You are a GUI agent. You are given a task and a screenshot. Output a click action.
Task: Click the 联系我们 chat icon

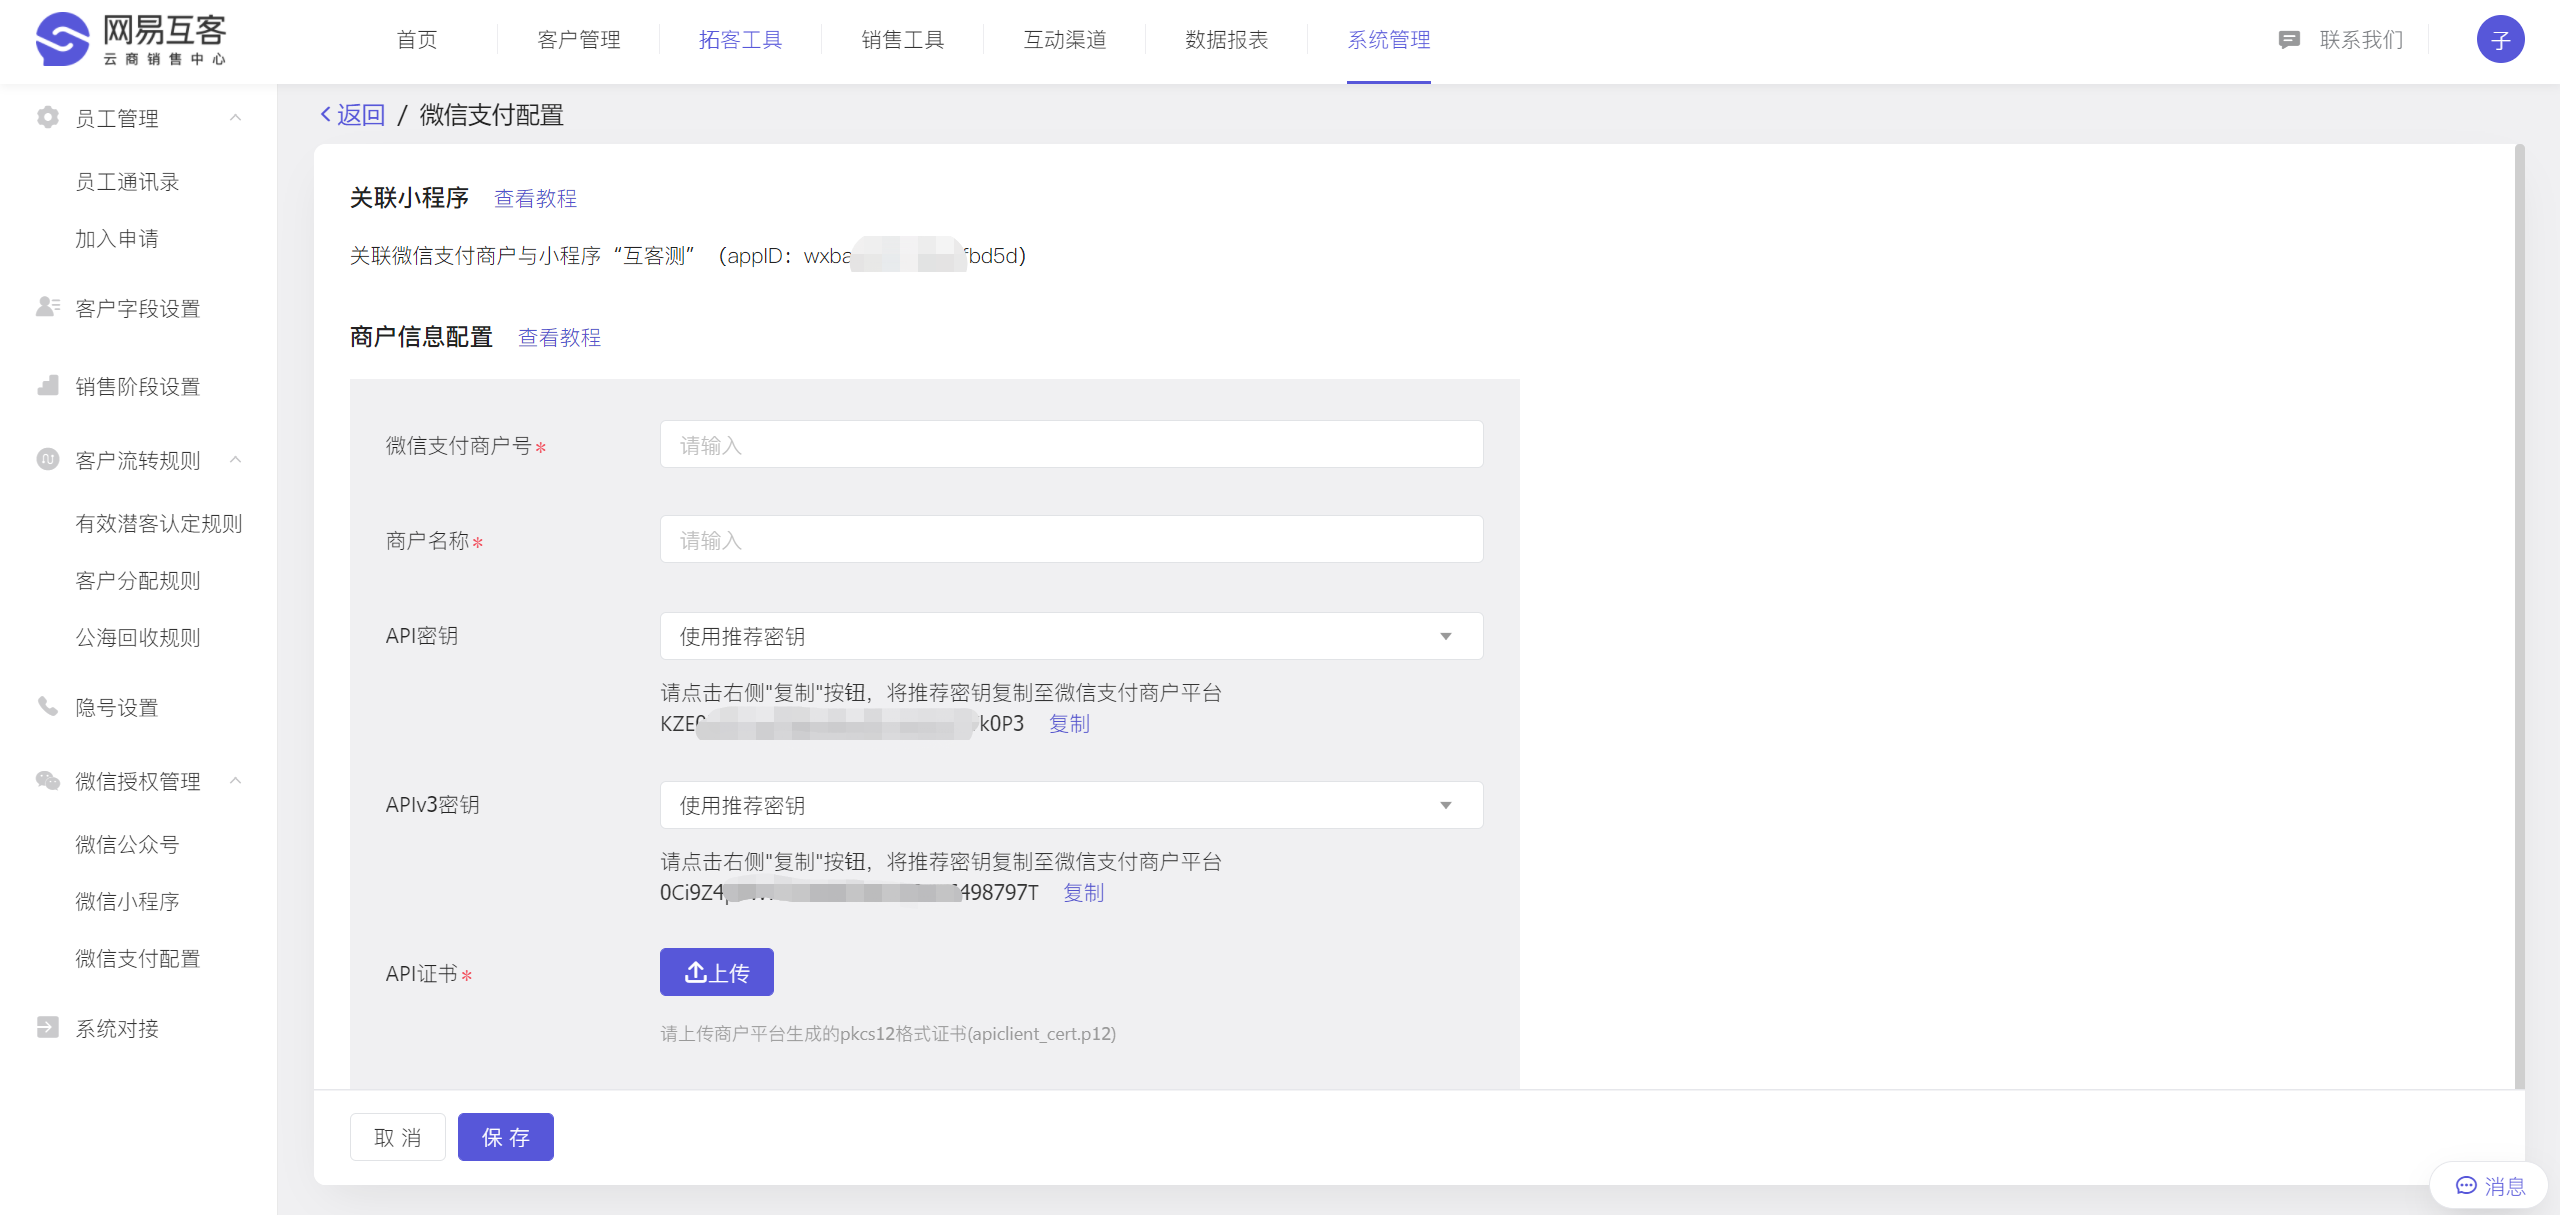click(2289, 40)
